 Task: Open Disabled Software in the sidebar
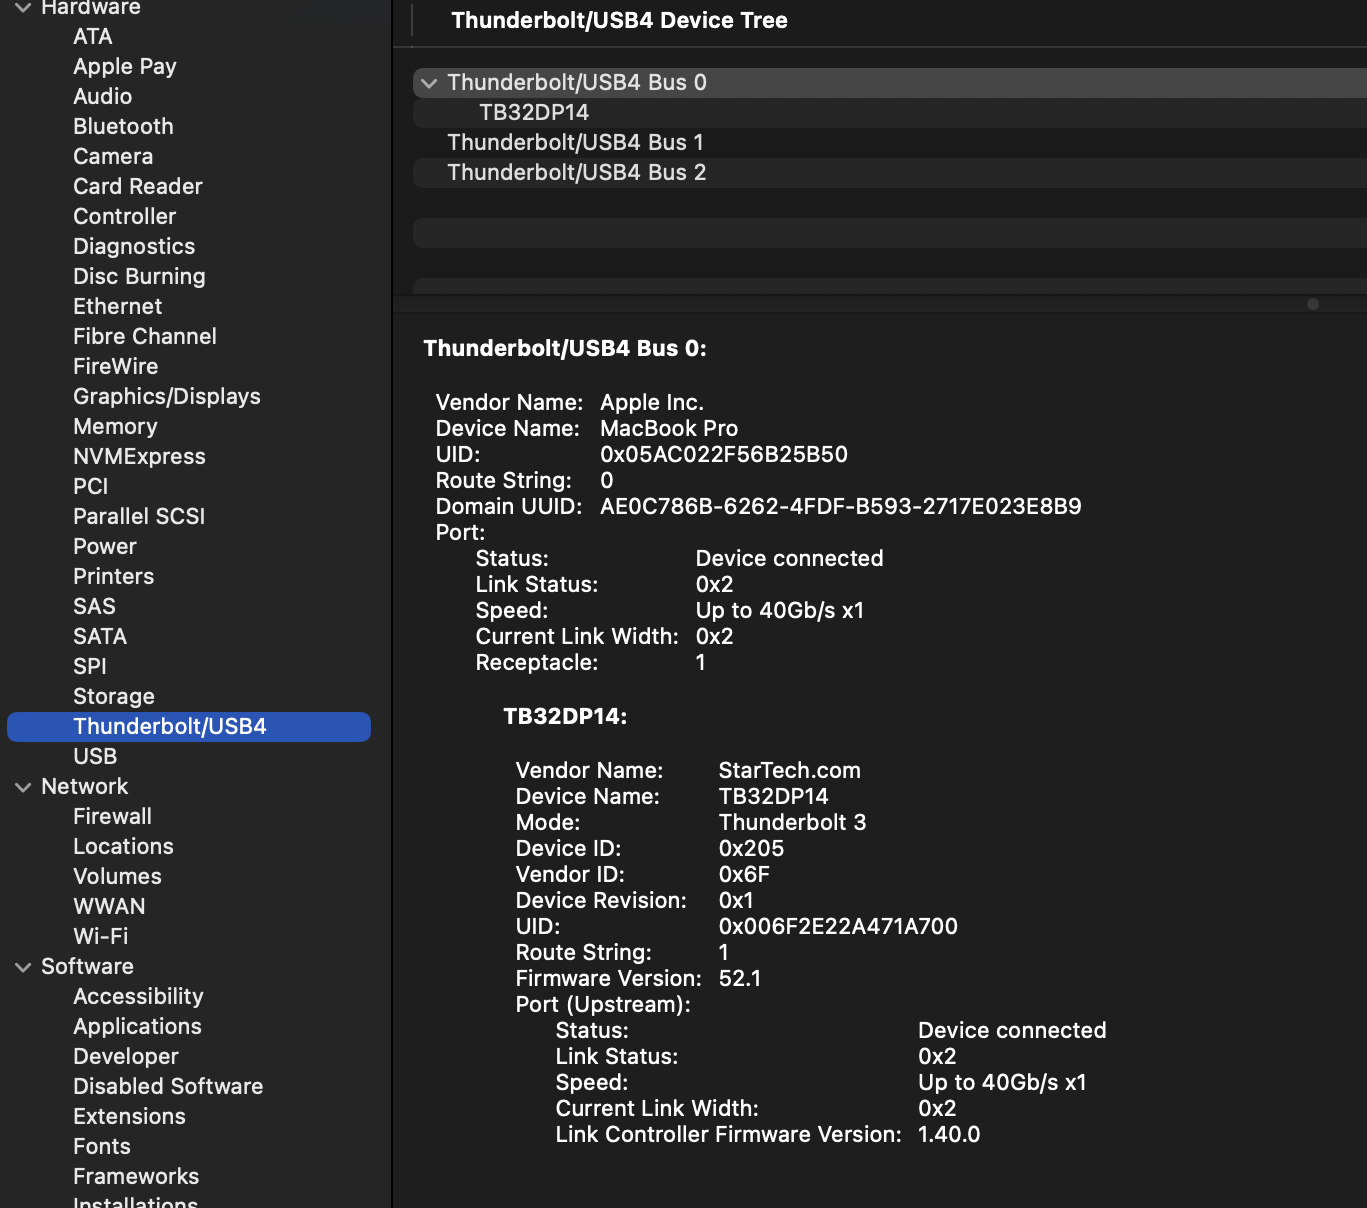[168, 1087]
